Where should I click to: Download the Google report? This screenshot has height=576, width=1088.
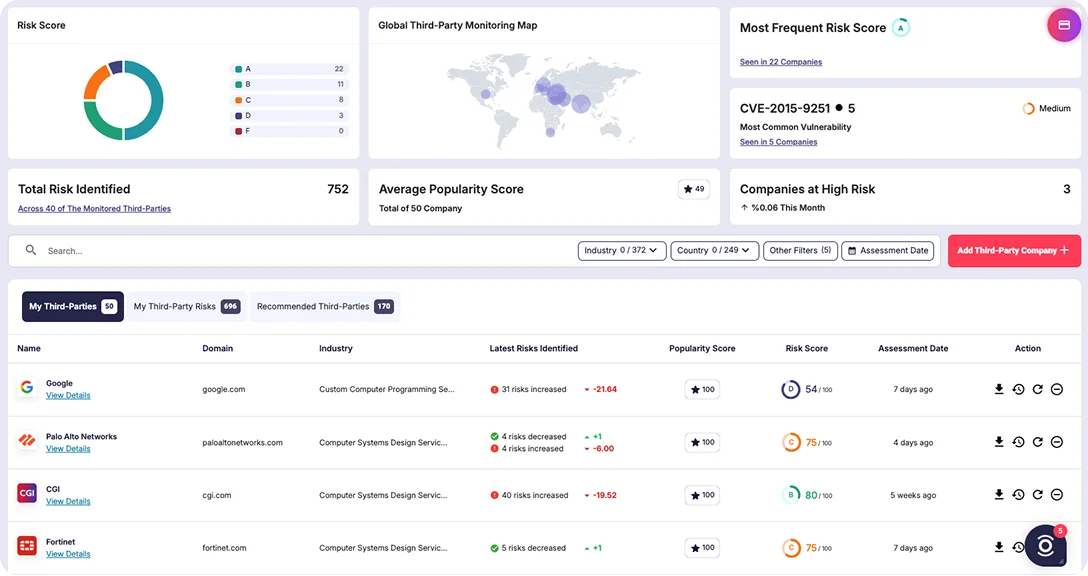(x=998, y=389)
